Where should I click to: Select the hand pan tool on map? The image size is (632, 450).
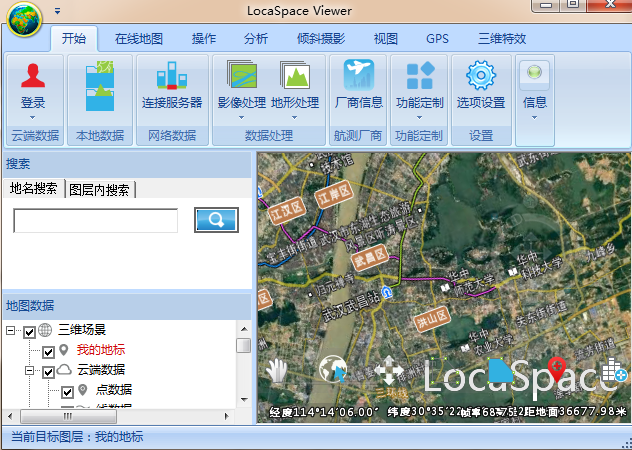[277, 370]
